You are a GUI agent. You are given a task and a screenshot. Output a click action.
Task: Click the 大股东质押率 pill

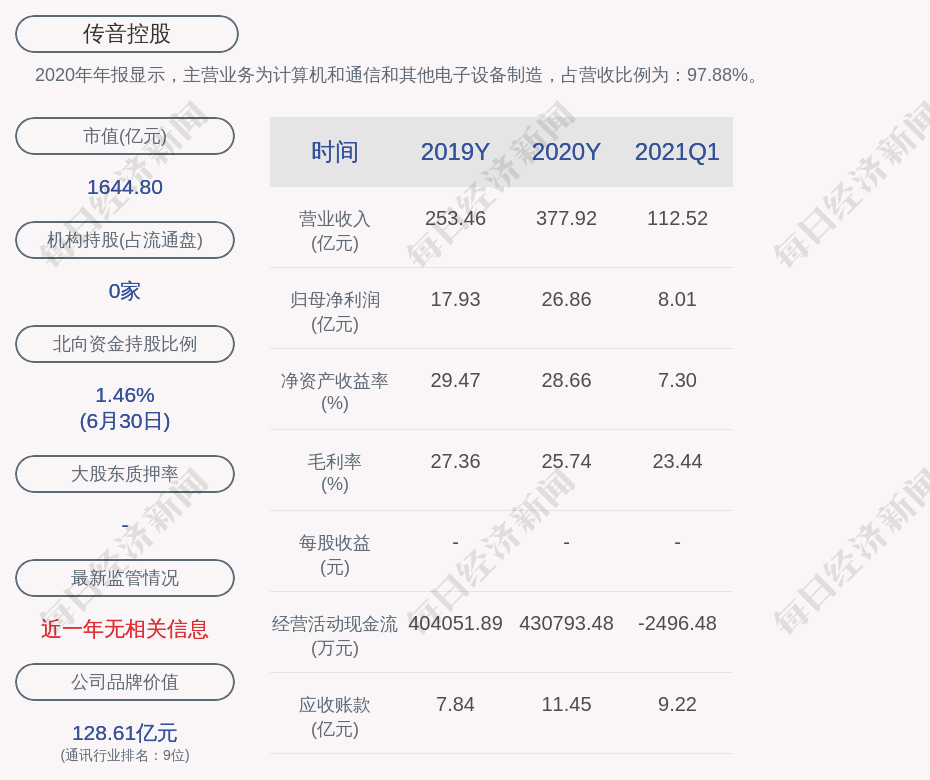coord(125,474)
